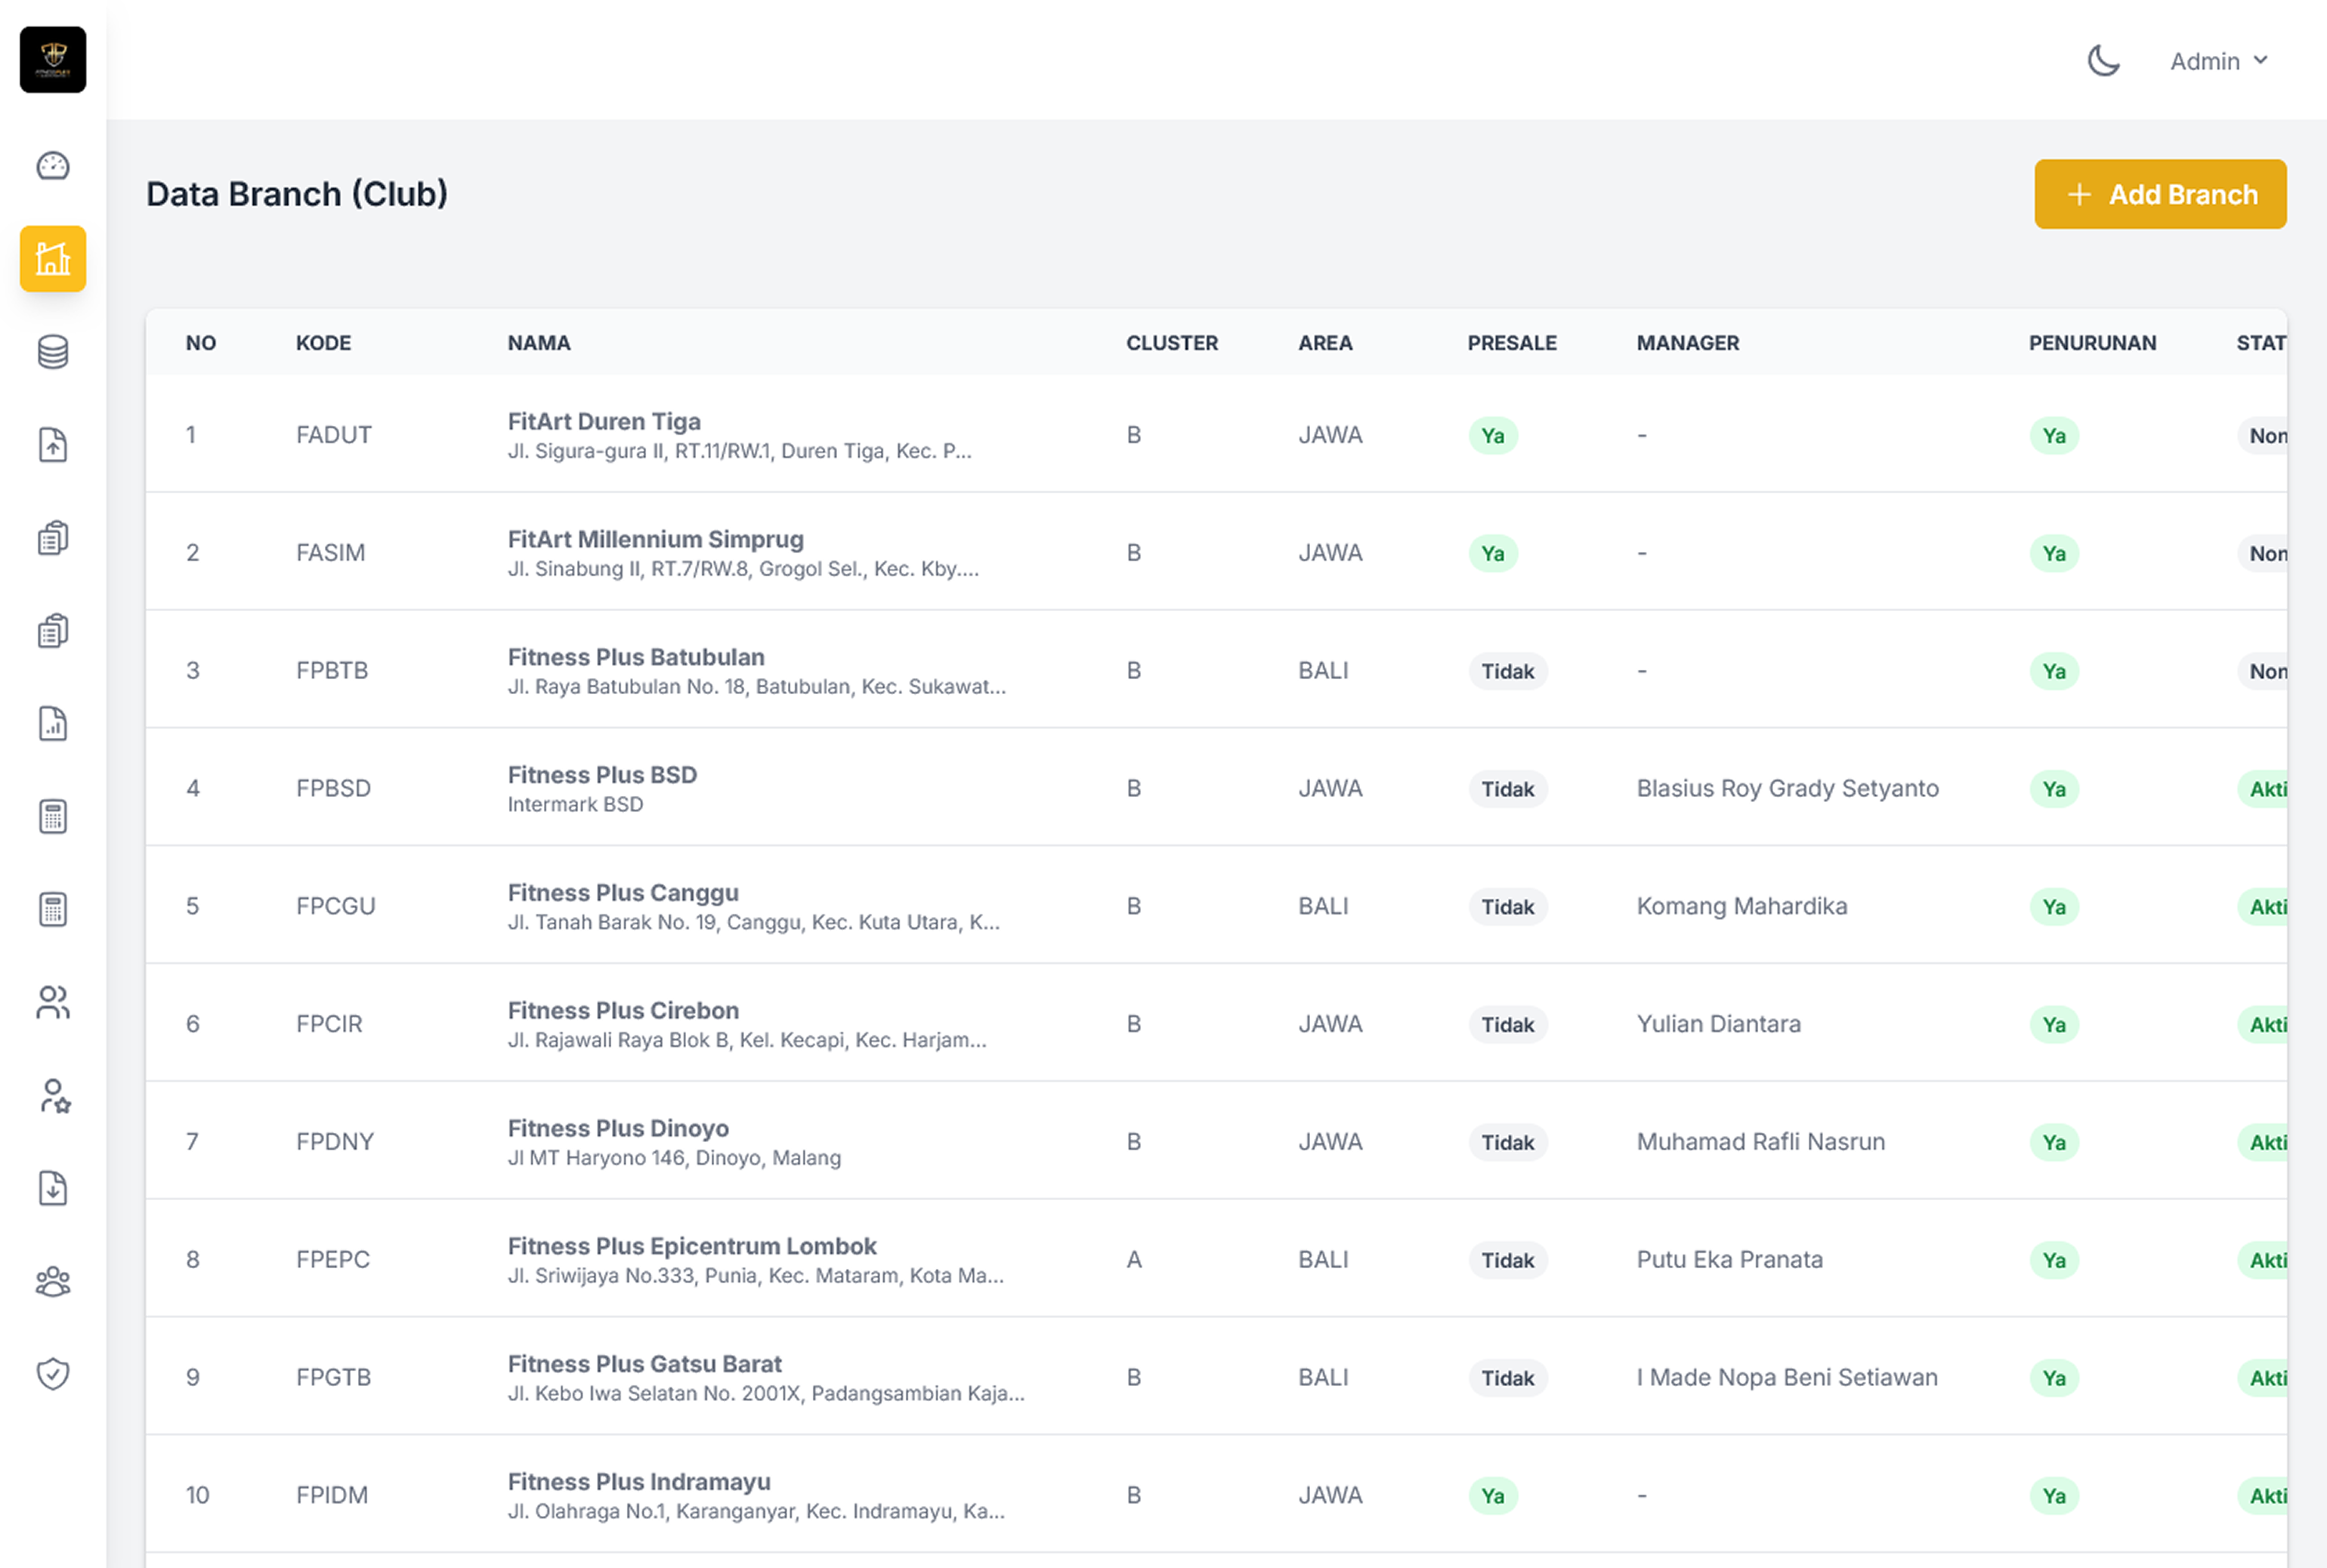Click manager Yulian Diantara

(x=1719, y=1025)
